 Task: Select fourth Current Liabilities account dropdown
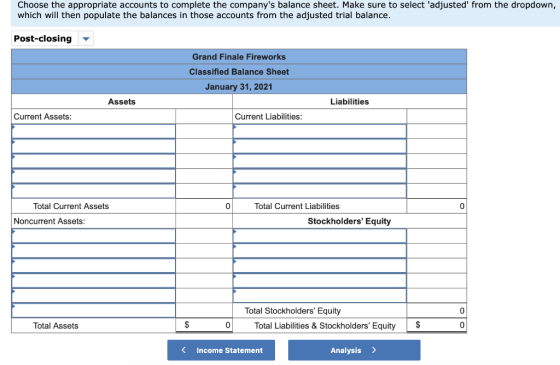320,176
